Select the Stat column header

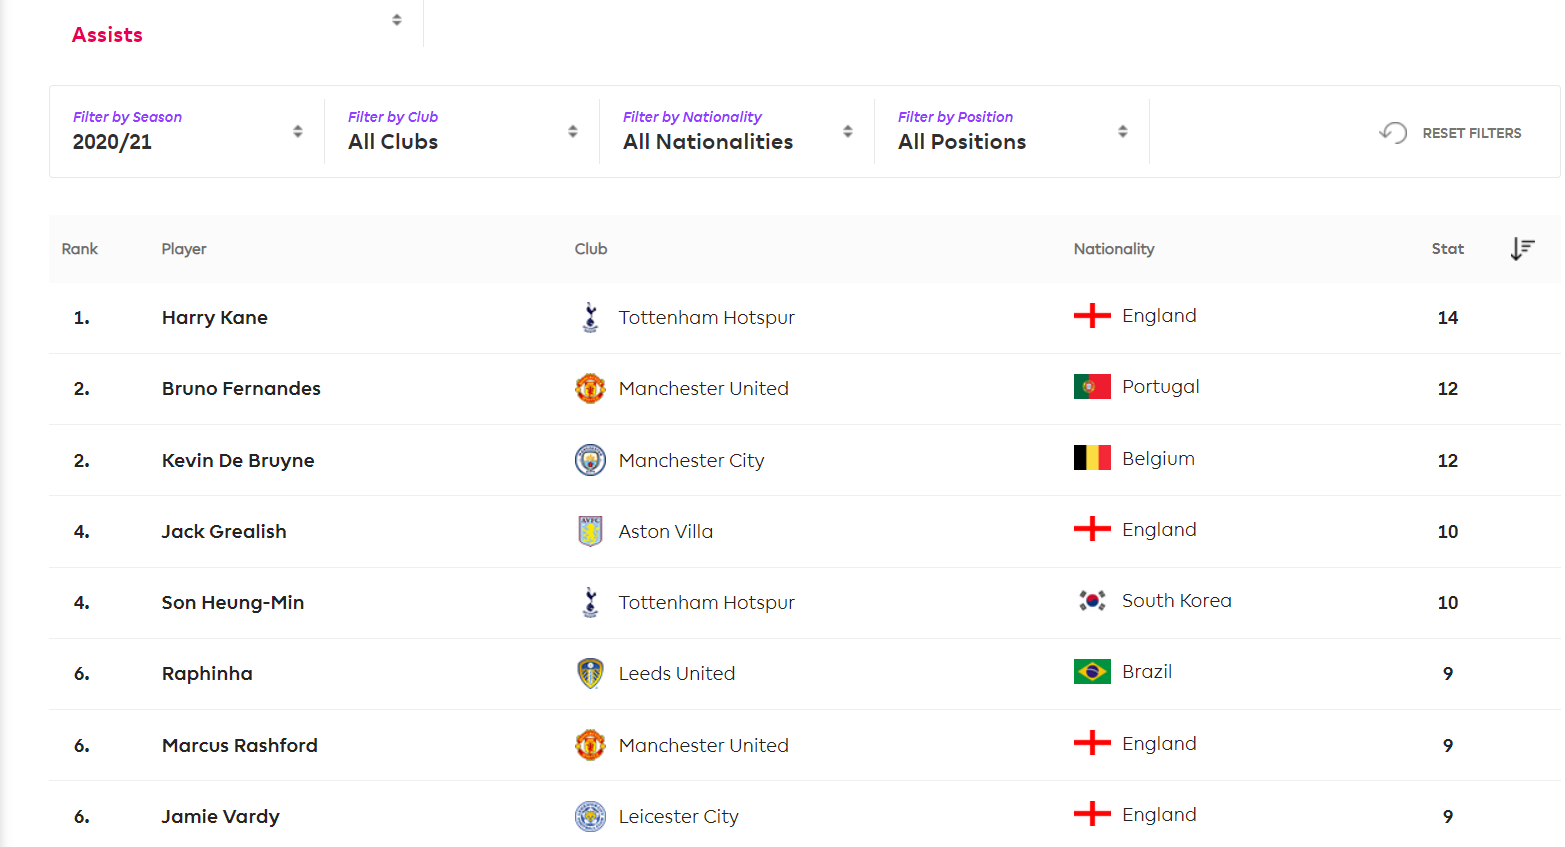pos(1447,249)
